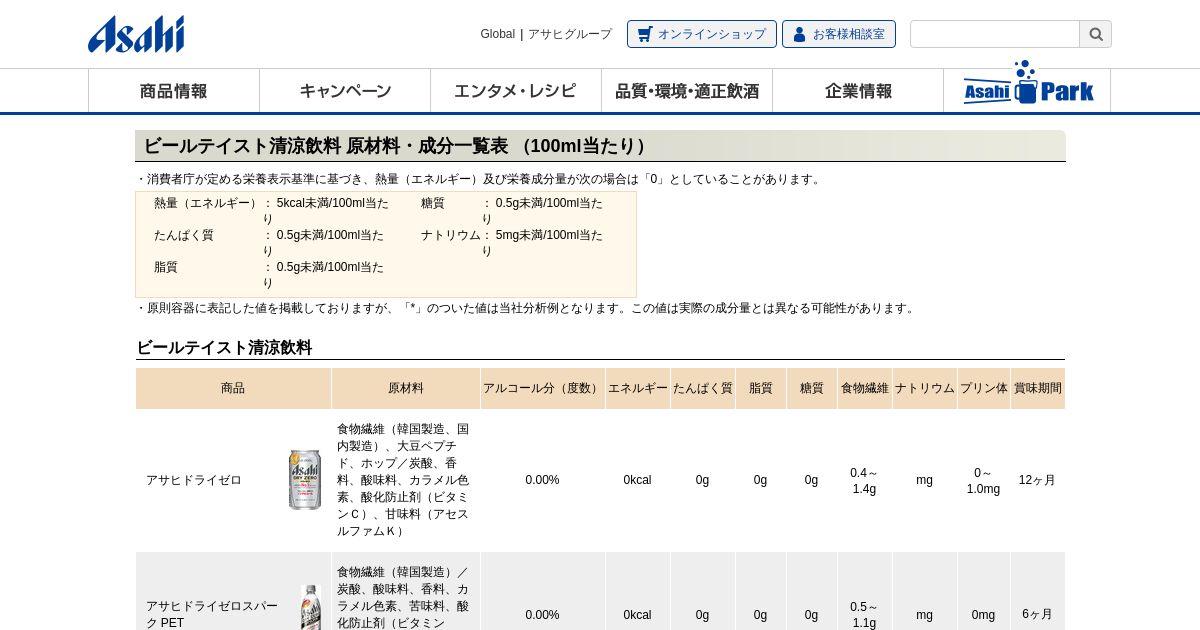Click the Asahi logo

point(136,34)
